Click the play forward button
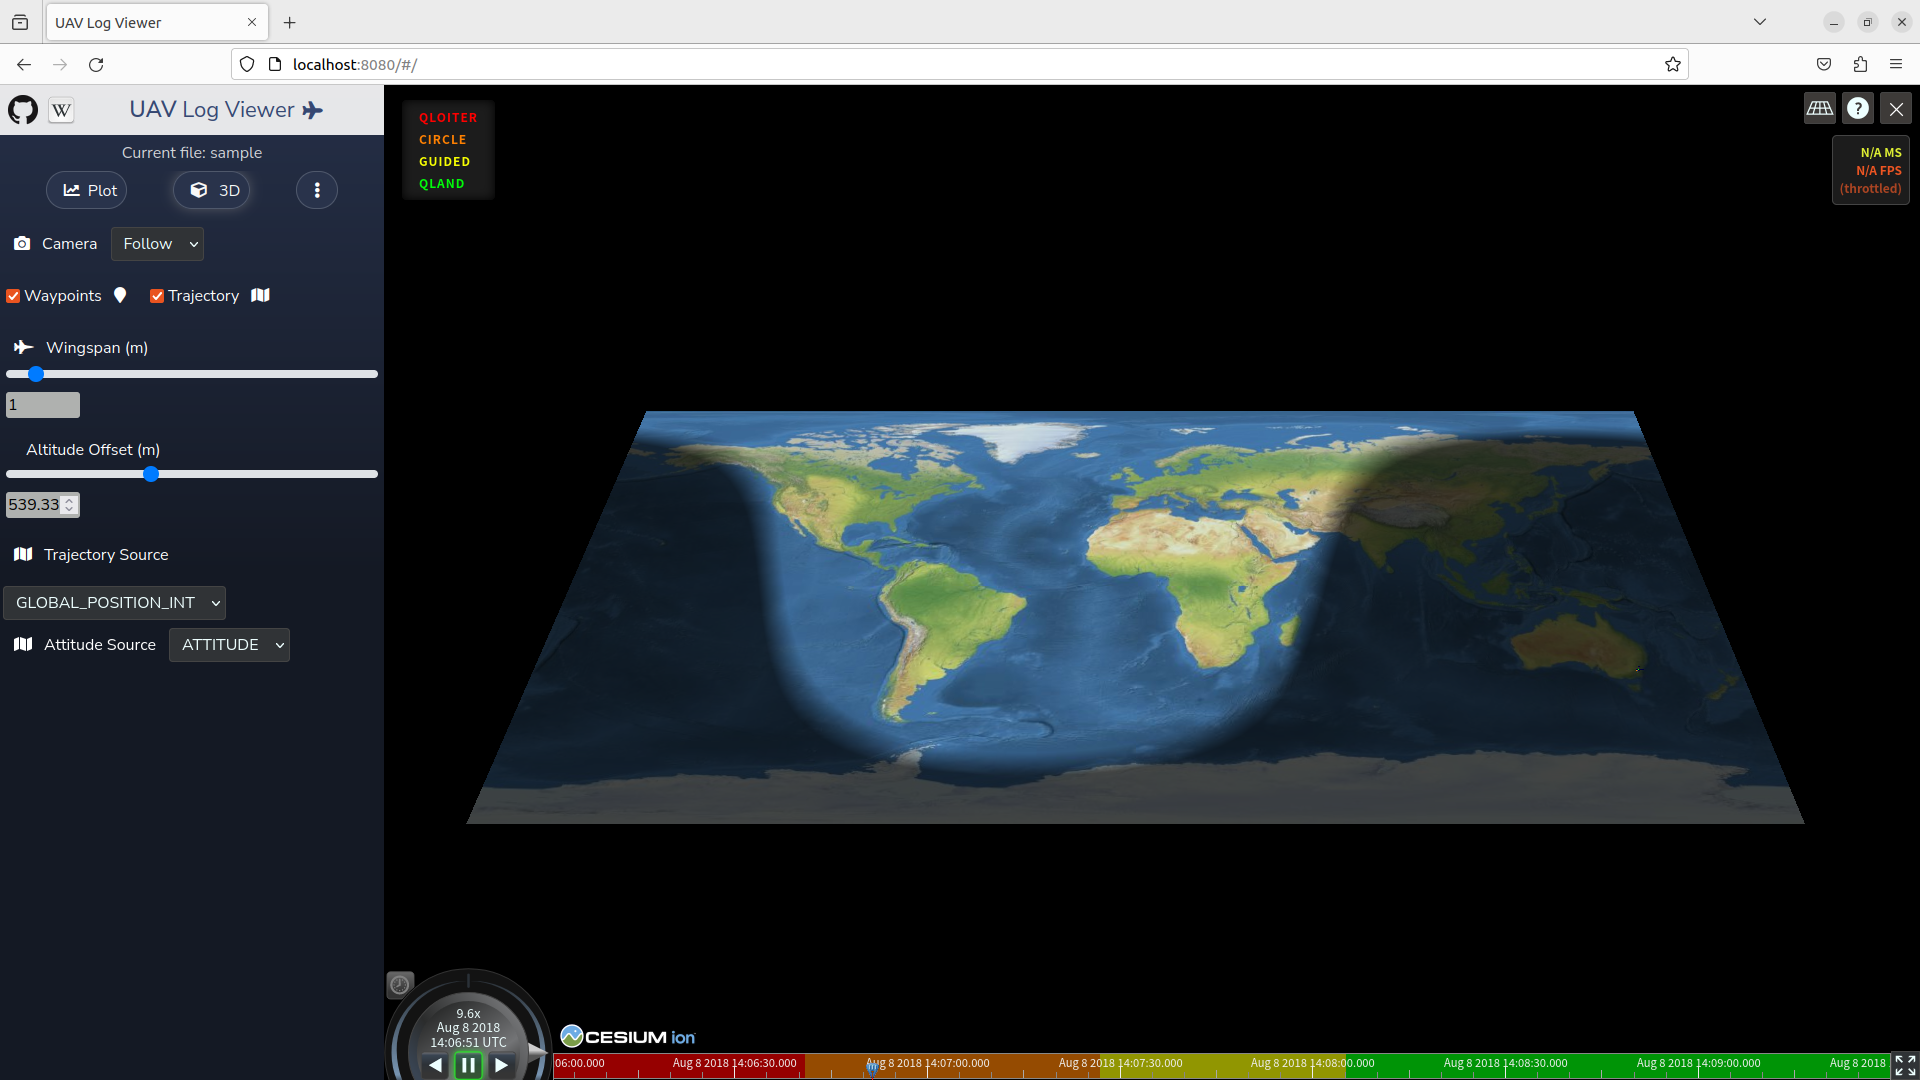This screenshot has height=1080, width=1920. point(502,1065)
